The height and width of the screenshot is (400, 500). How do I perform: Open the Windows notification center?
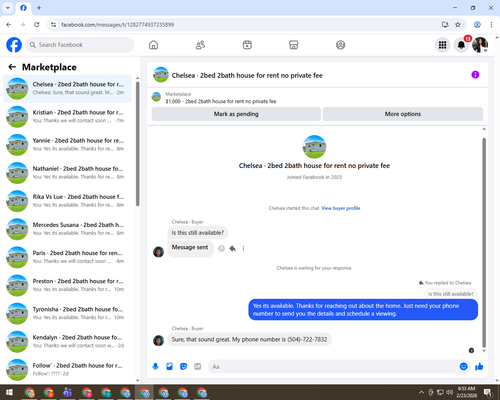tap(488, 392)
